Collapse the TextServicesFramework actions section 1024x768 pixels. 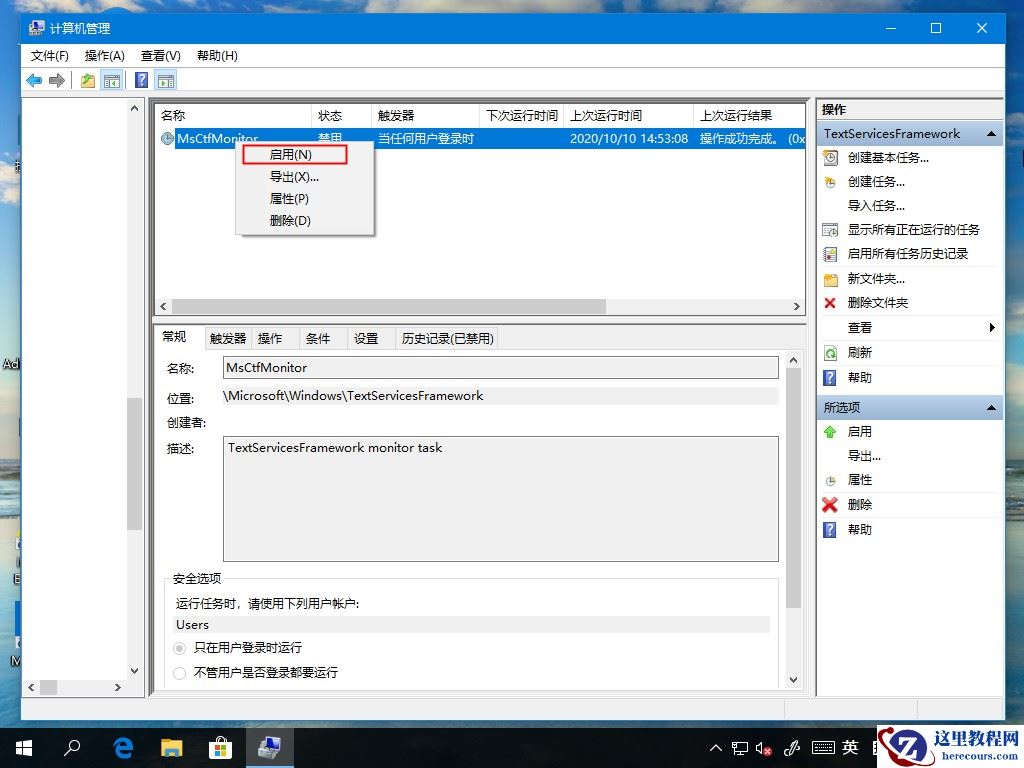[990, 133]
